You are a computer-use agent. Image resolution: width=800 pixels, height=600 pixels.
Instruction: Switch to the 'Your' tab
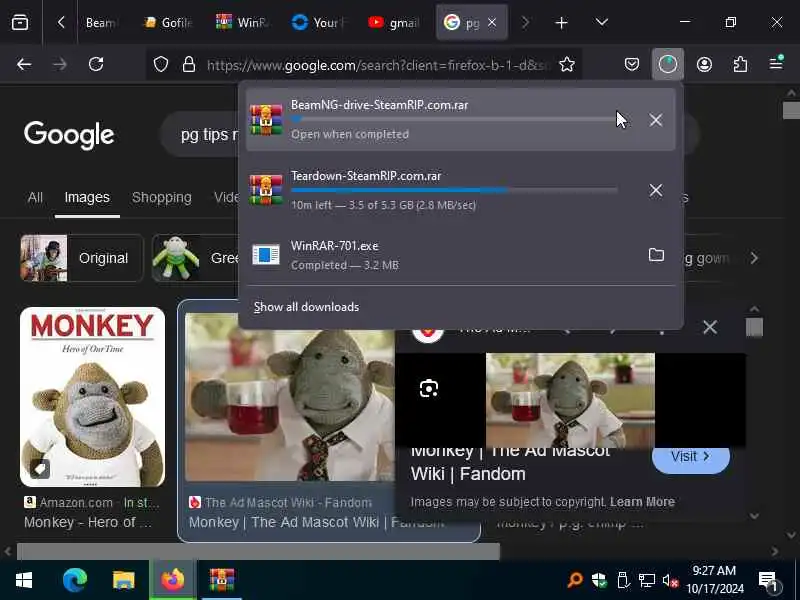pos(320,22)
